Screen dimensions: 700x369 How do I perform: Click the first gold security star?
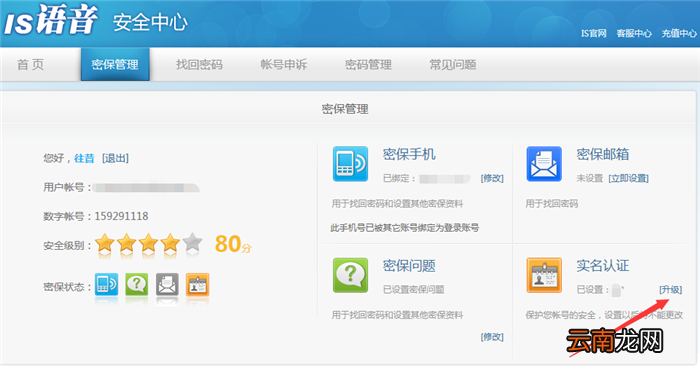tap(105, 243)
